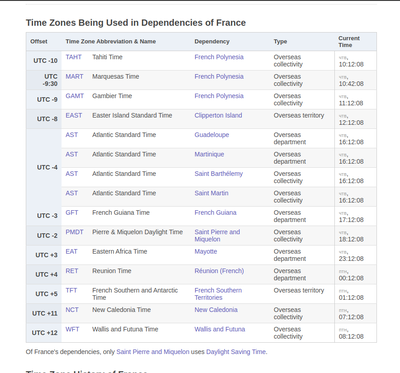The width and height of the screenshot is (400, 373).
Task: Open the Guadeloupe dependency link
Action: (x=212, y=135)
